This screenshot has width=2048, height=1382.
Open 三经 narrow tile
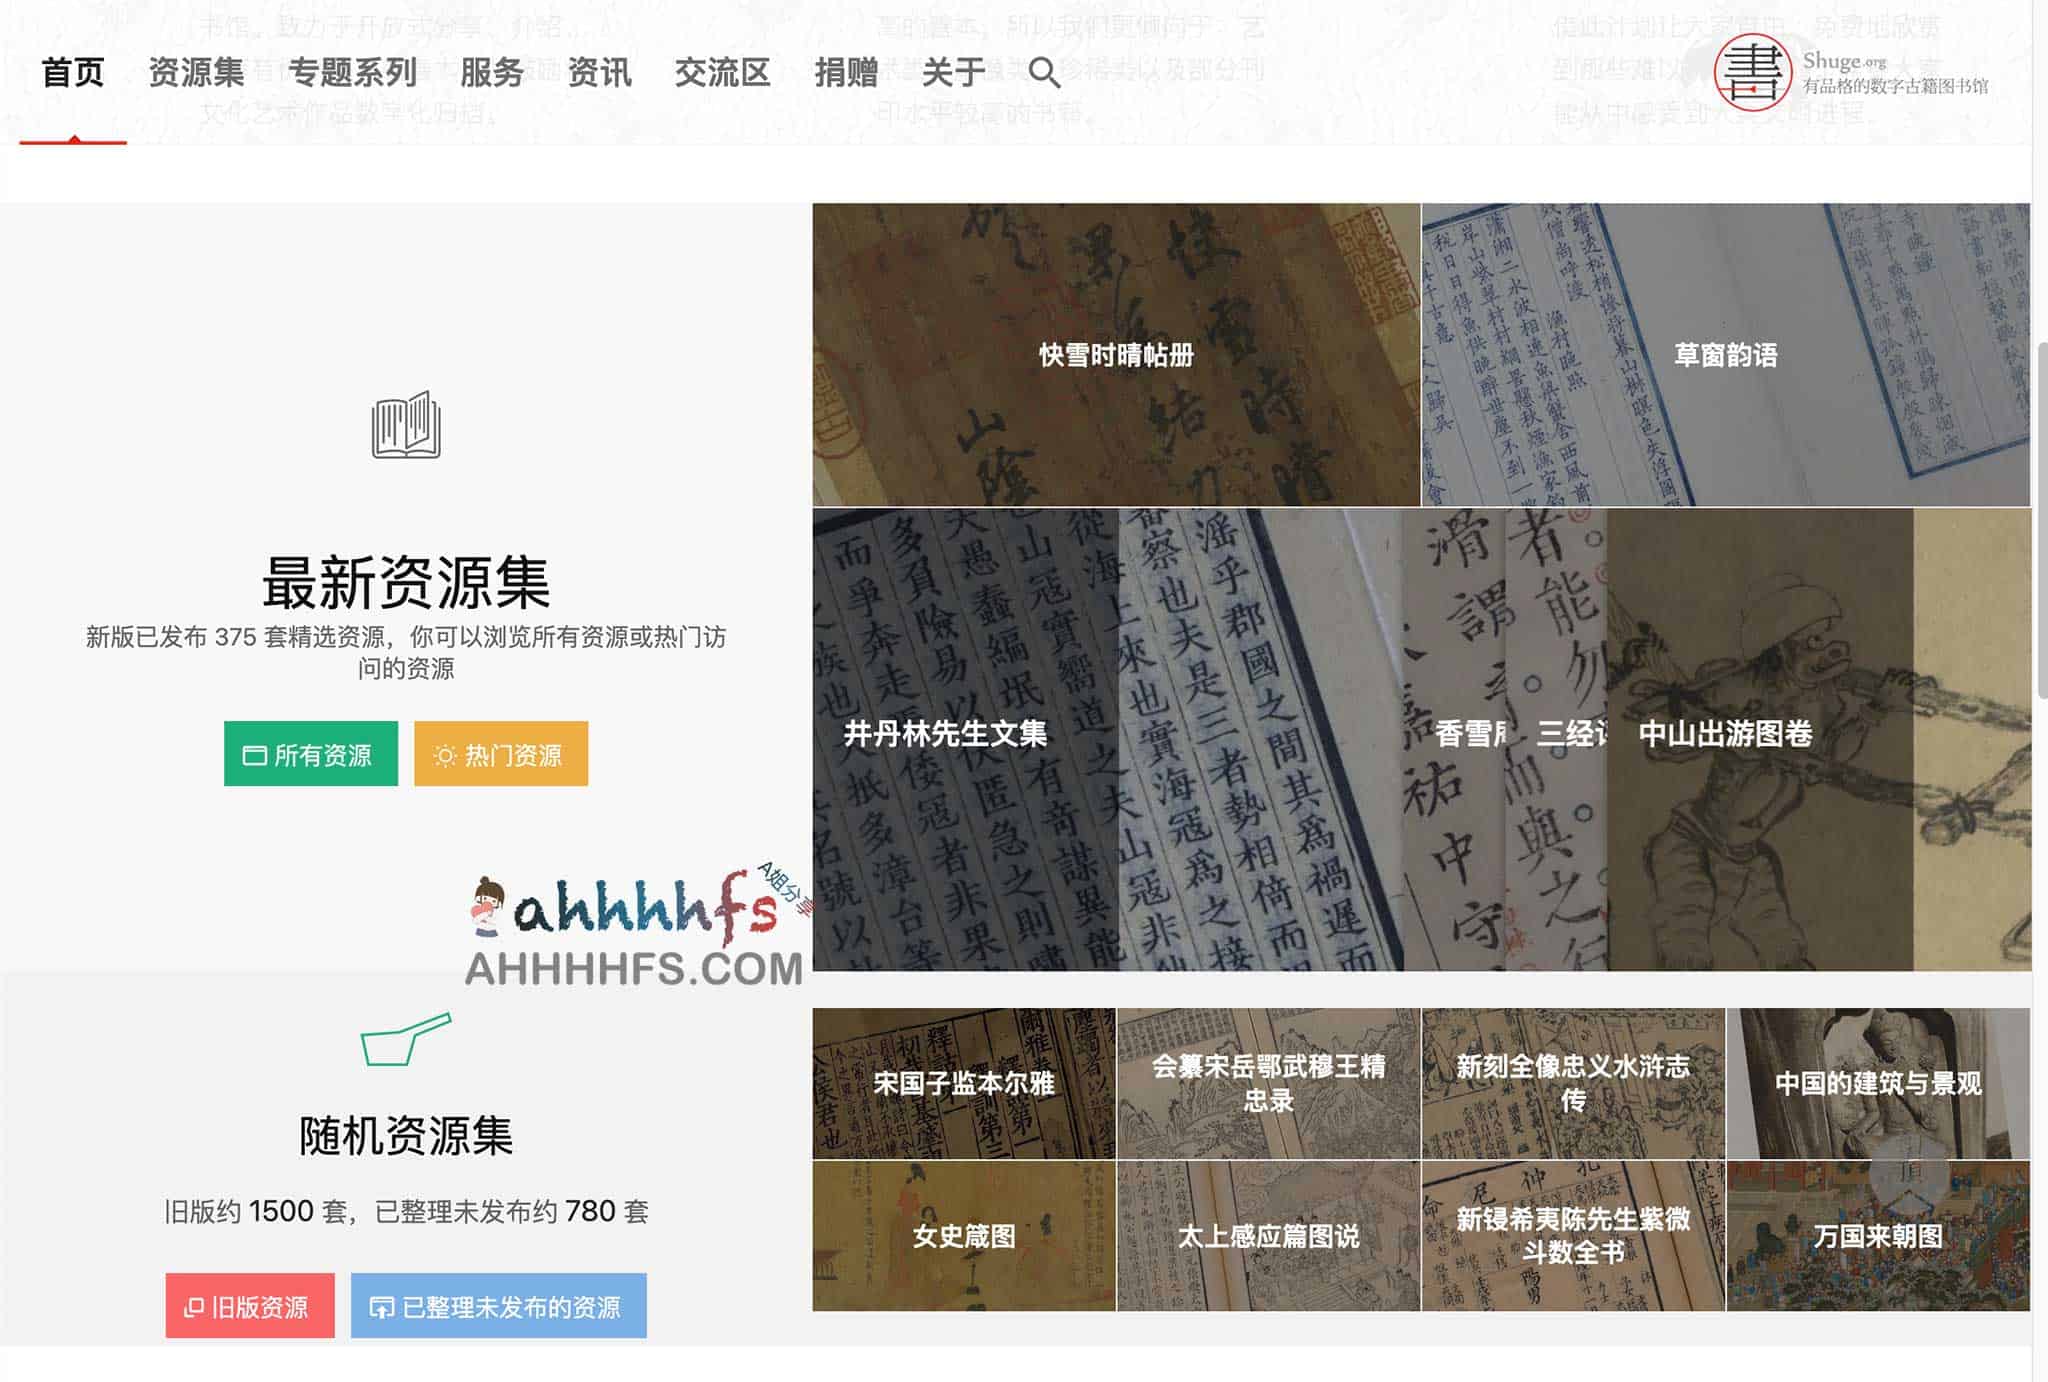pyautogui.click(x=1556, y=740)
